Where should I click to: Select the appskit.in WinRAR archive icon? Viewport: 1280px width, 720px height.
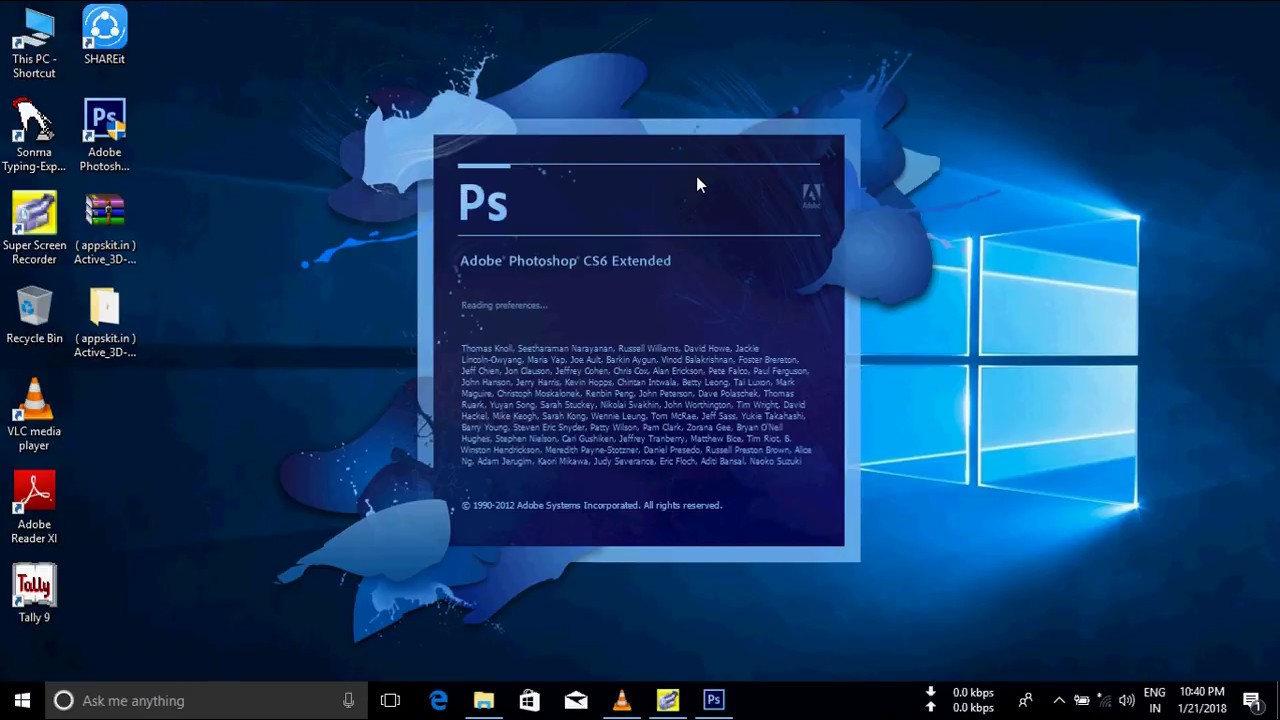click(105, 229)
